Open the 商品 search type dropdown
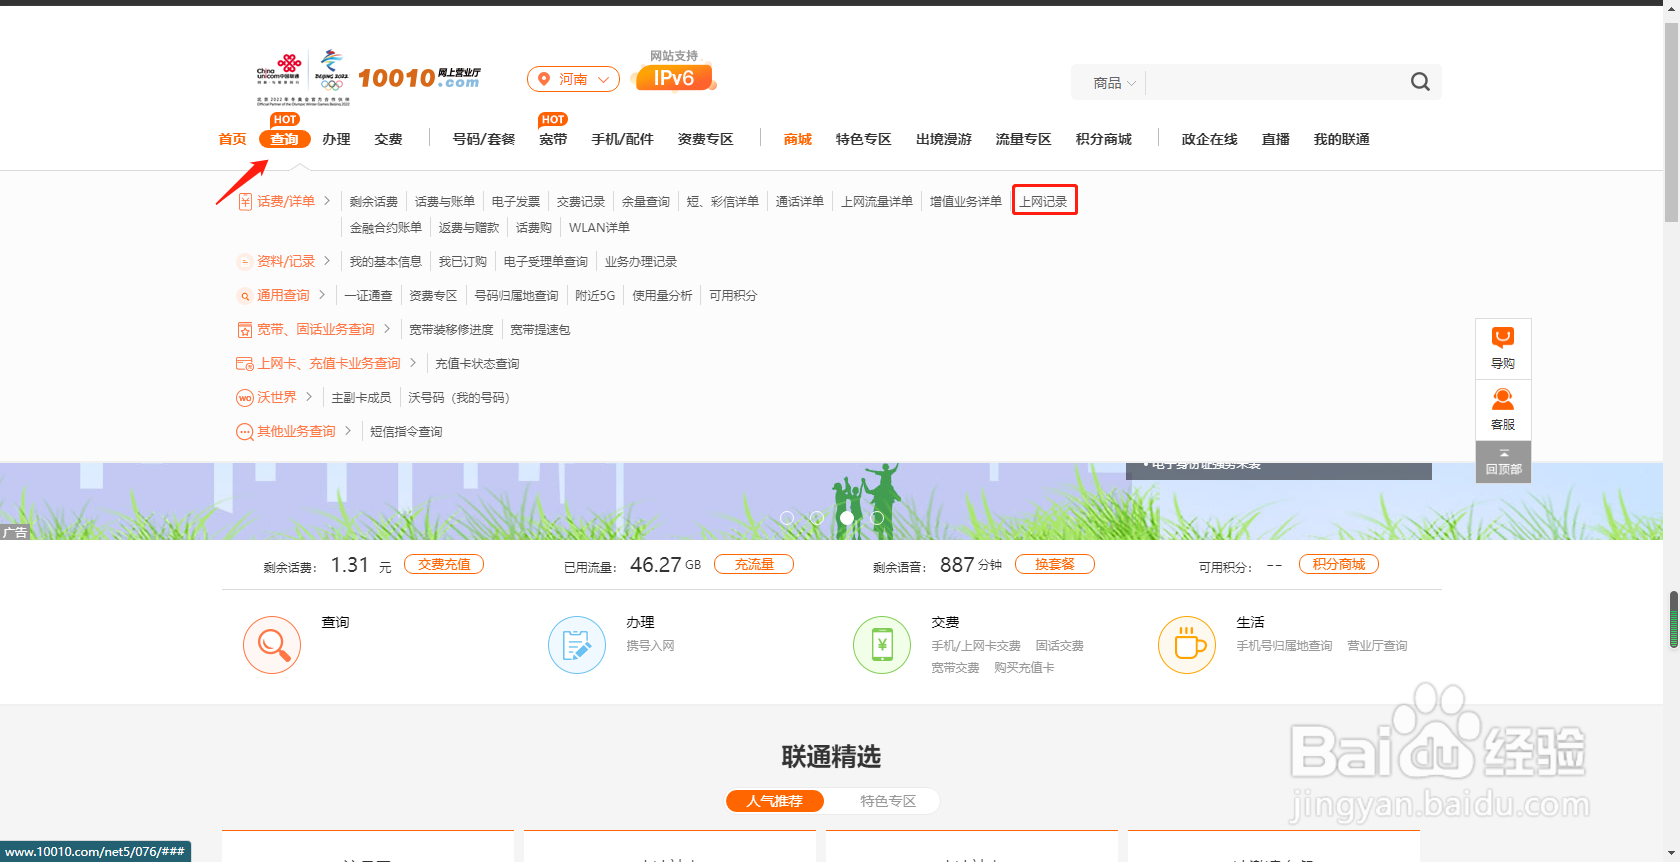This screenshot has width=1680, height=862. tap(1114, 83)
